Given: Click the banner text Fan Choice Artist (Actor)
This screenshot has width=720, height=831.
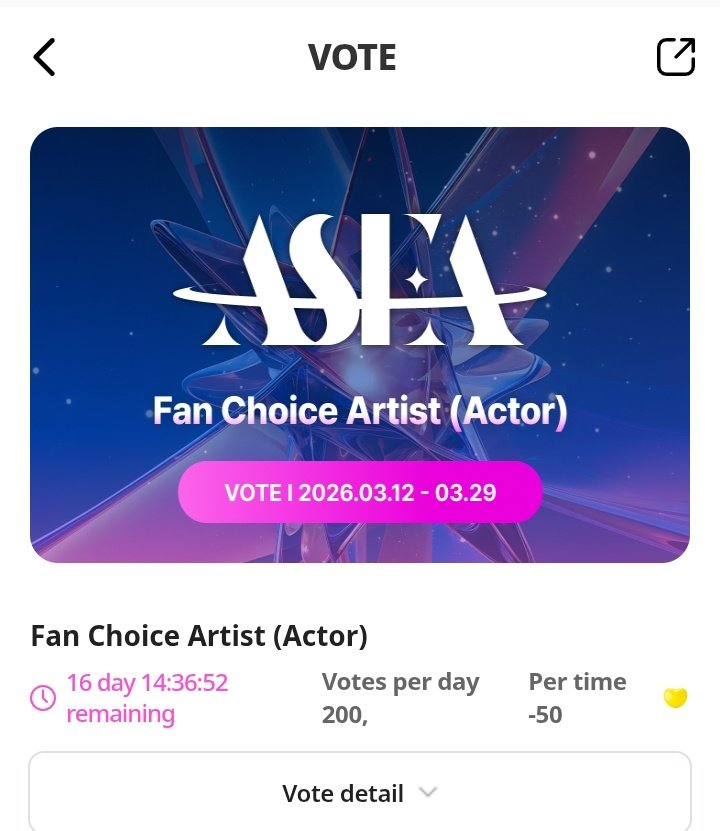Looking at the screenshot, I should click(360, 411).
